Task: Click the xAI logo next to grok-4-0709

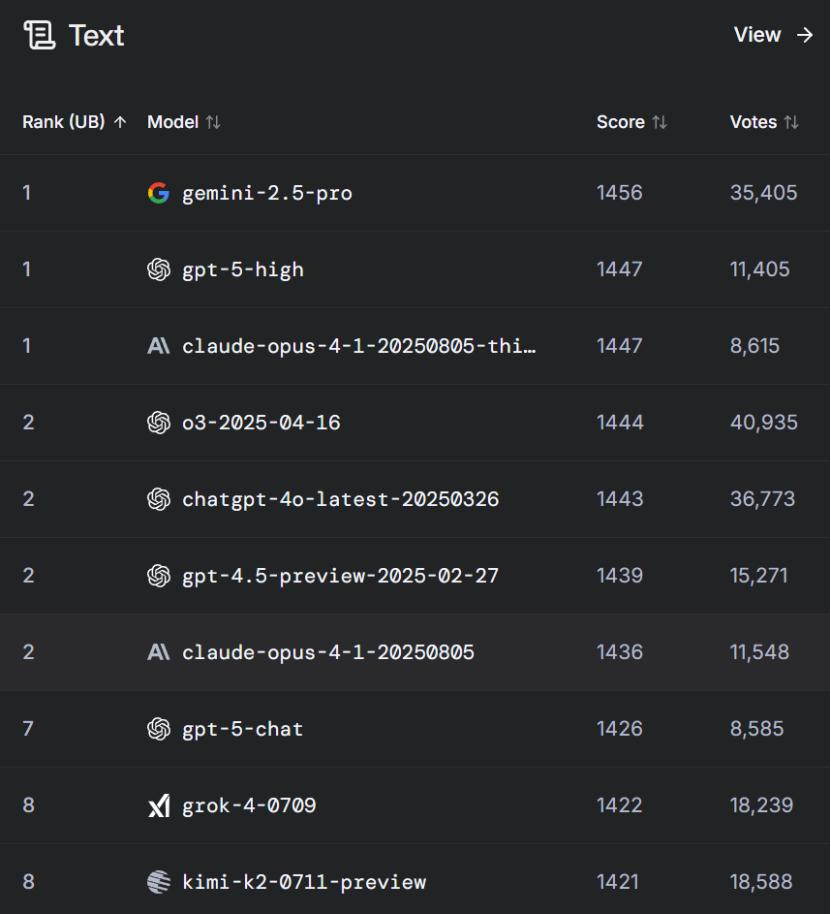Action: tap(158, 805)
